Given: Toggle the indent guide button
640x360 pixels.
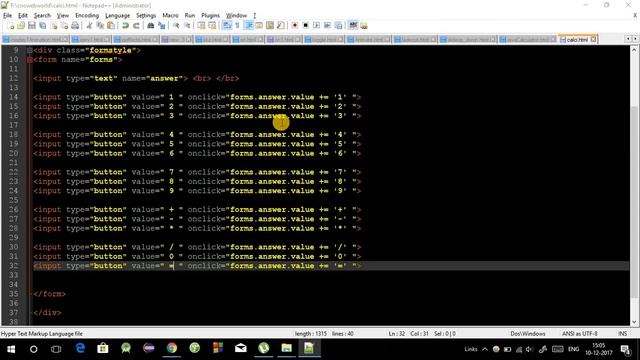Looking at the screenshot, I should click(x=248, y=26).
